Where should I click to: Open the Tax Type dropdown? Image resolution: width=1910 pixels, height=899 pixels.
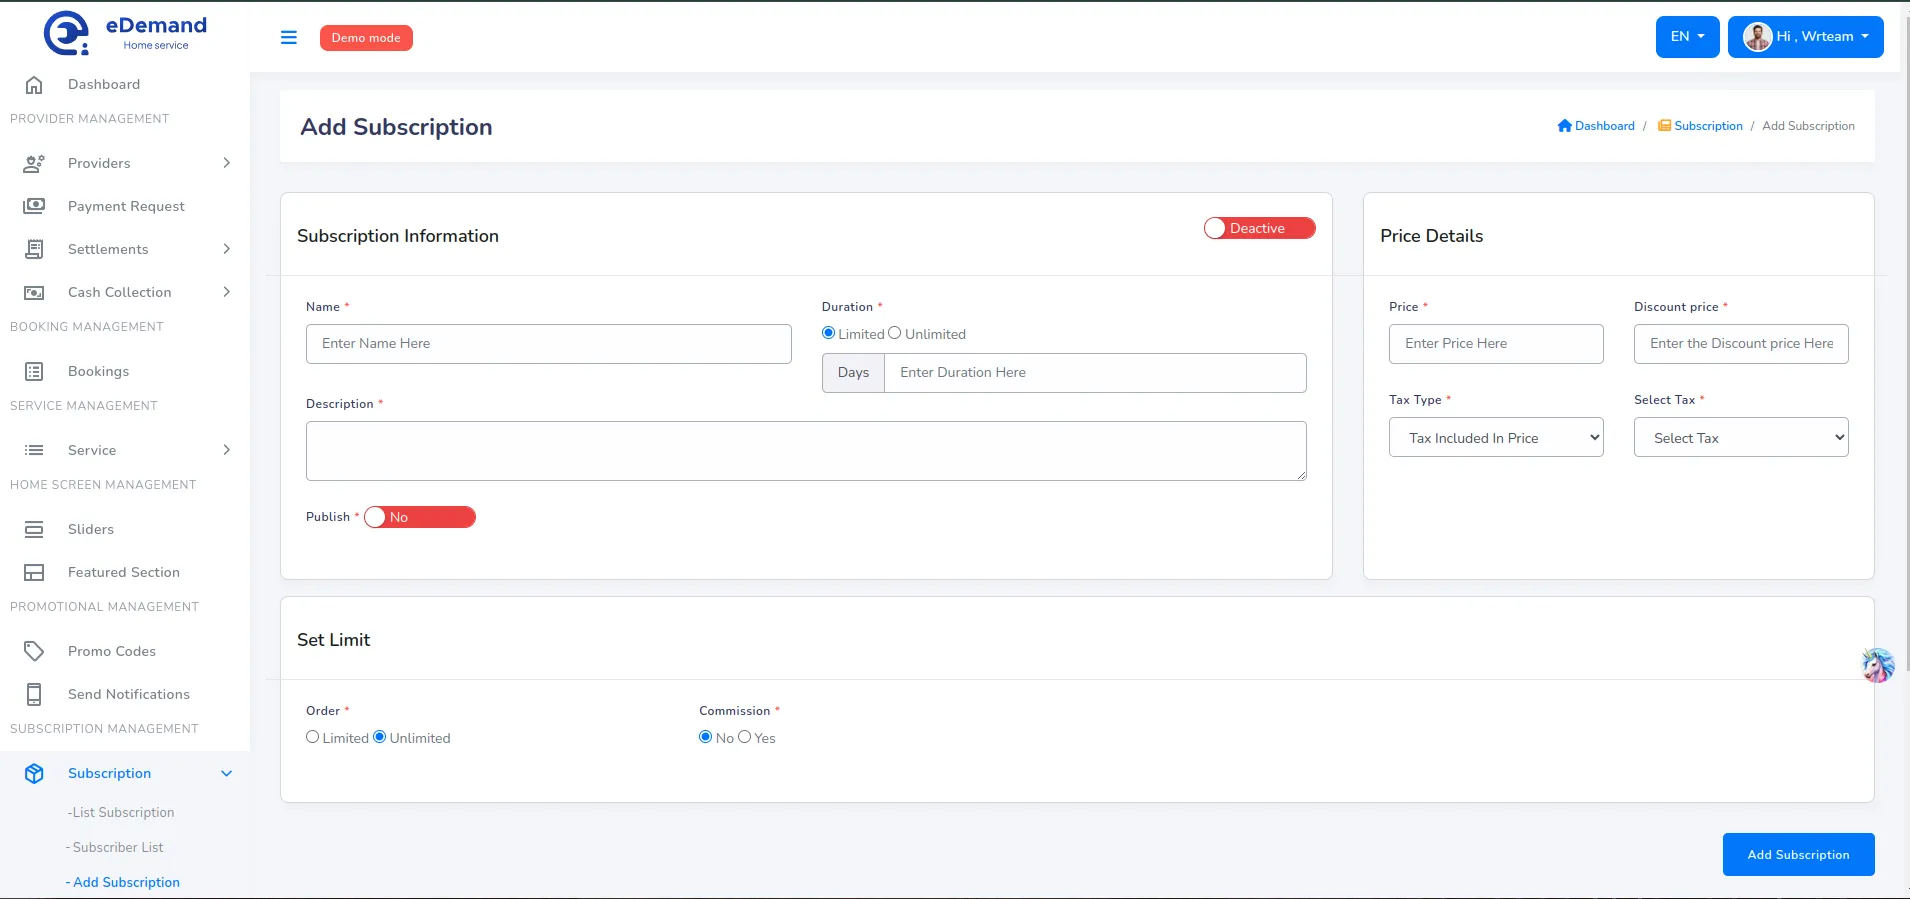[x=1495, y=438]
